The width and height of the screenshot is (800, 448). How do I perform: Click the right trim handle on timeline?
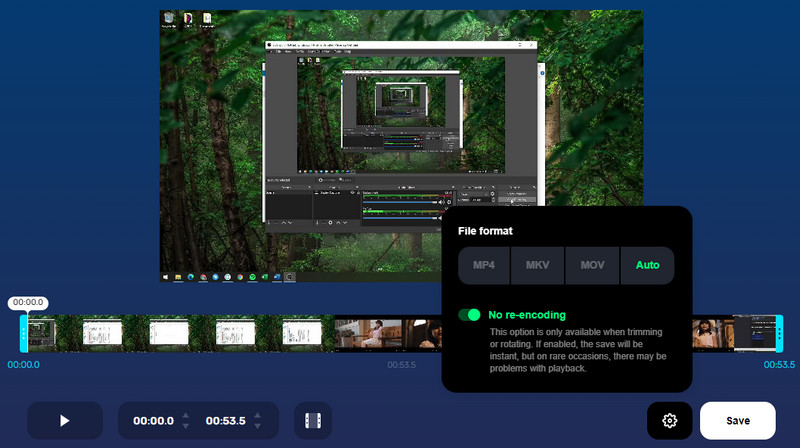(x=779, y=333)
